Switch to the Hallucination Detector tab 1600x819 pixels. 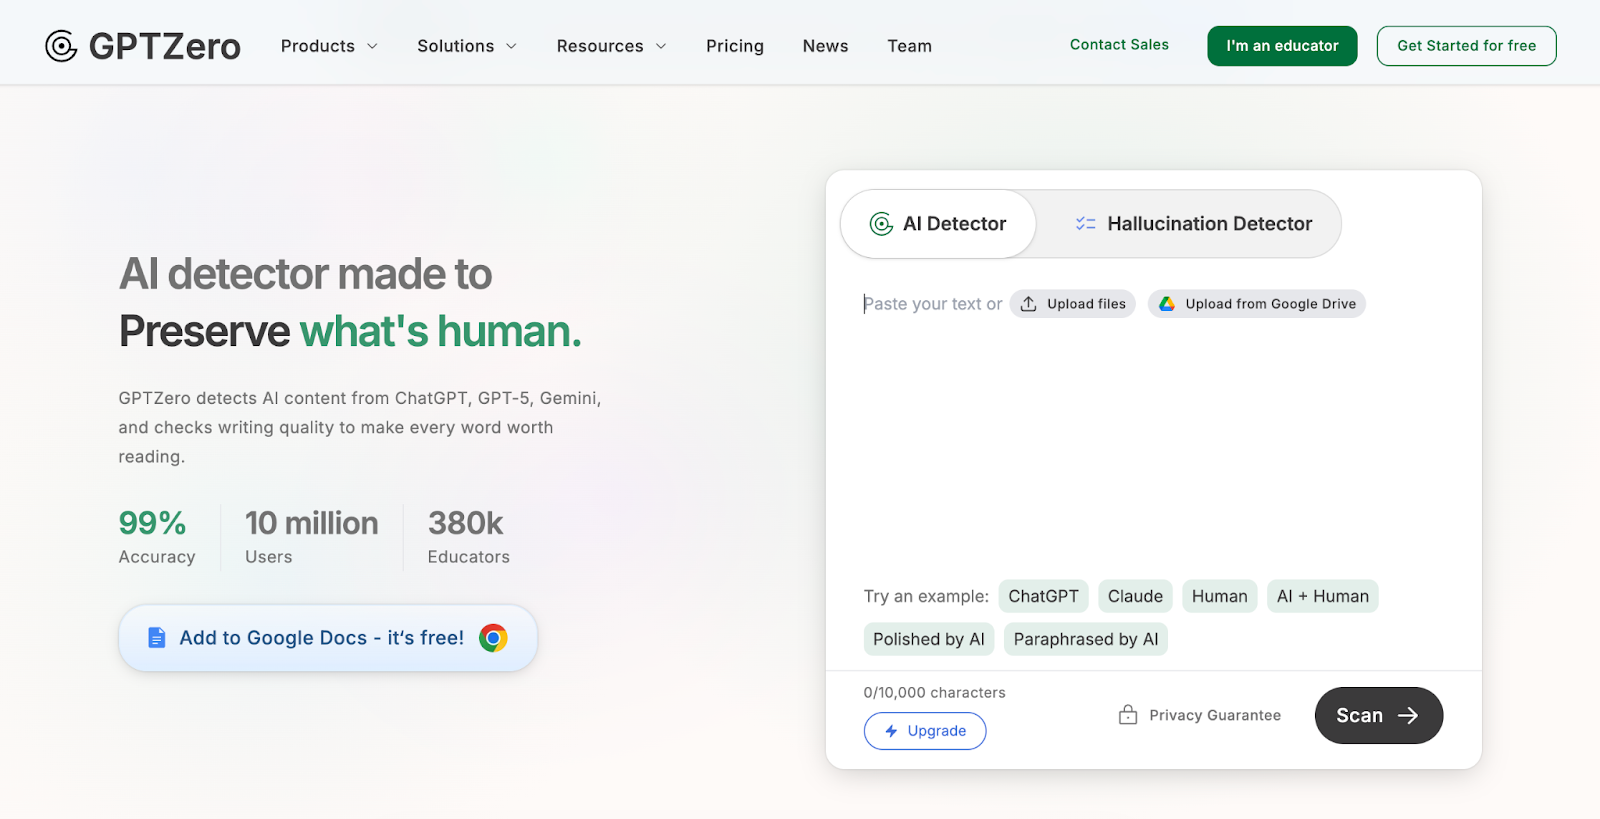tap(1193, 224)
